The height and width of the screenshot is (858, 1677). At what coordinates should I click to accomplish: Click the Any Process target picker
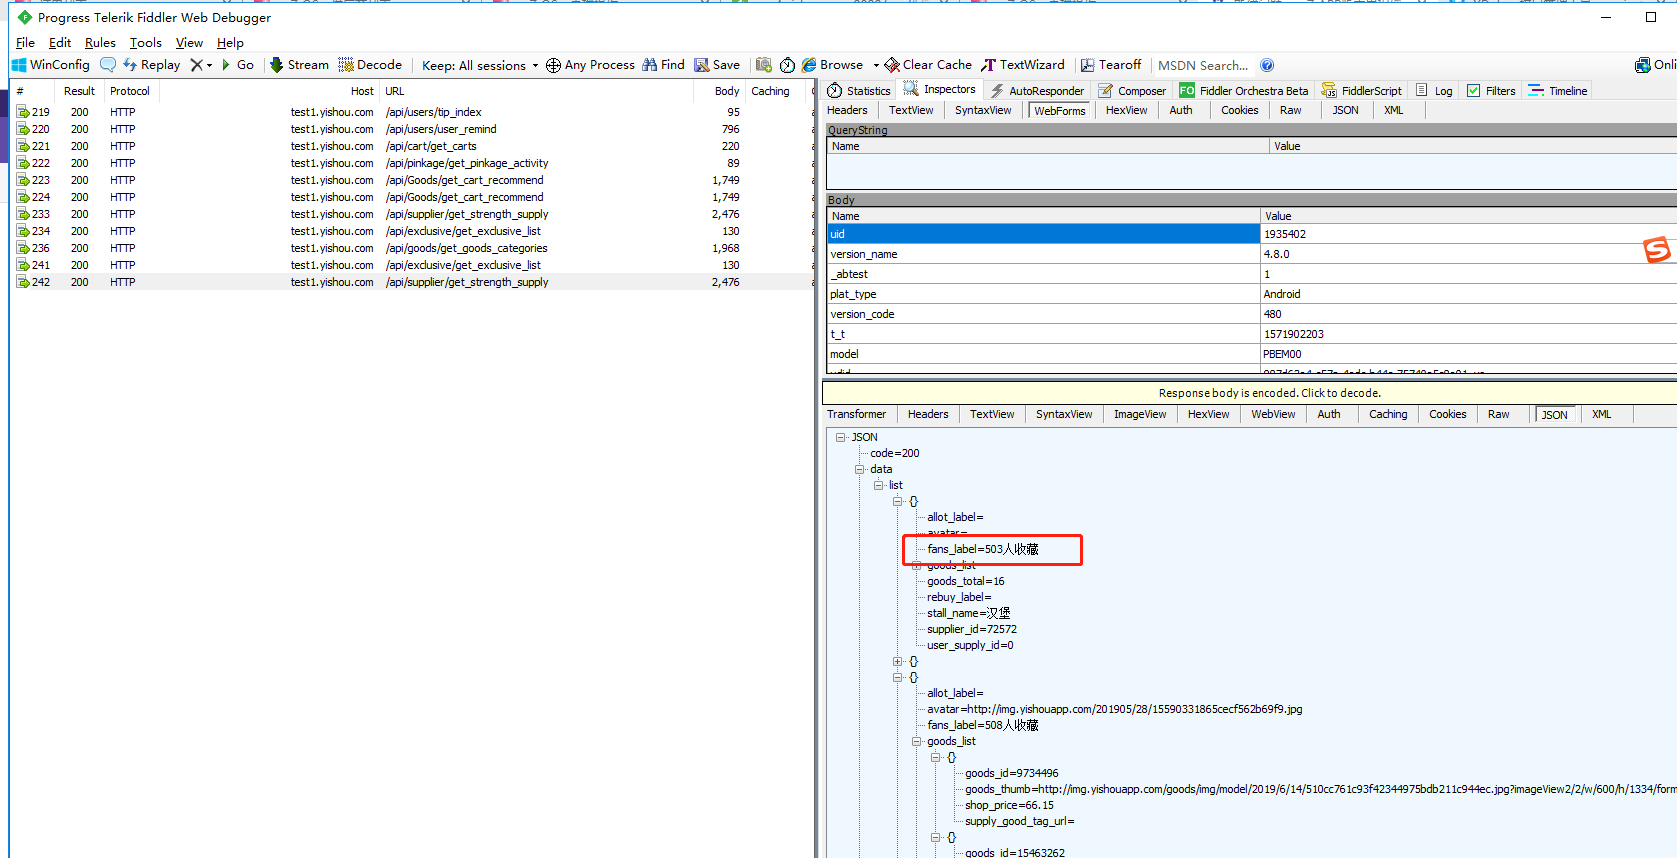(x=590, y=65)
